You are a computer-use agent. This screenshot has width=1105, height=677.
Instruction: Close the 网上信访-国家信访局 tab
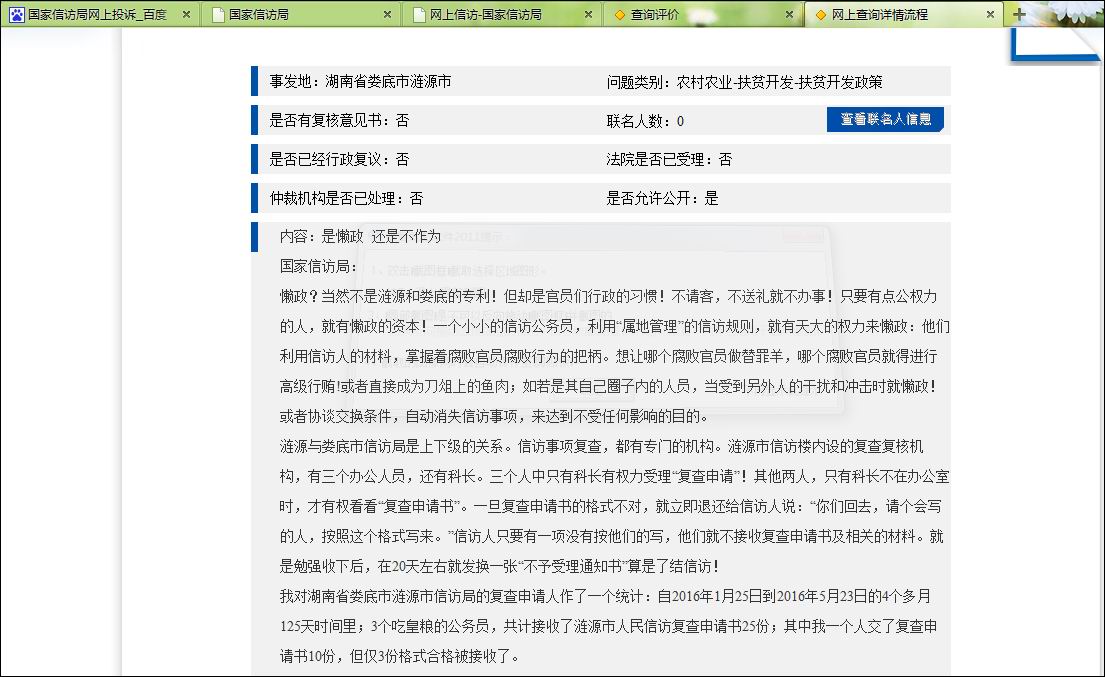pyautogui.click(x=587, y=15)
